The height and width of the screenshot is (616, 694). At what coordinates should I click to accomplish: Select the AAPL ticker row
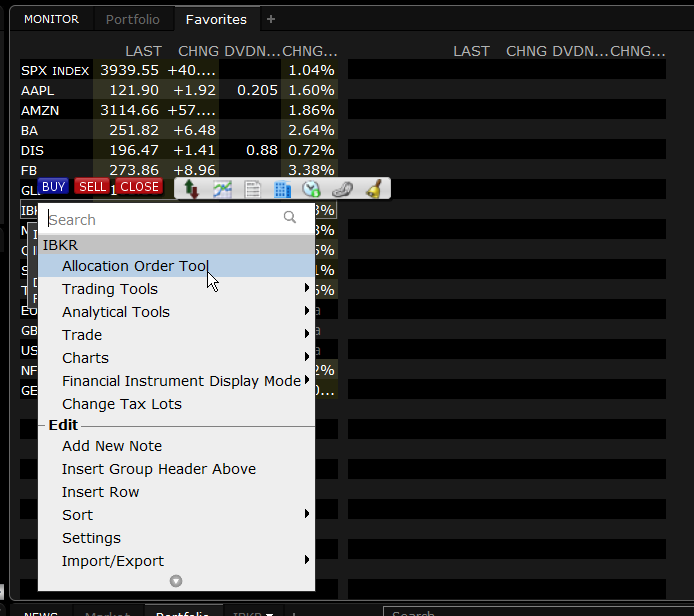(179, 90)
